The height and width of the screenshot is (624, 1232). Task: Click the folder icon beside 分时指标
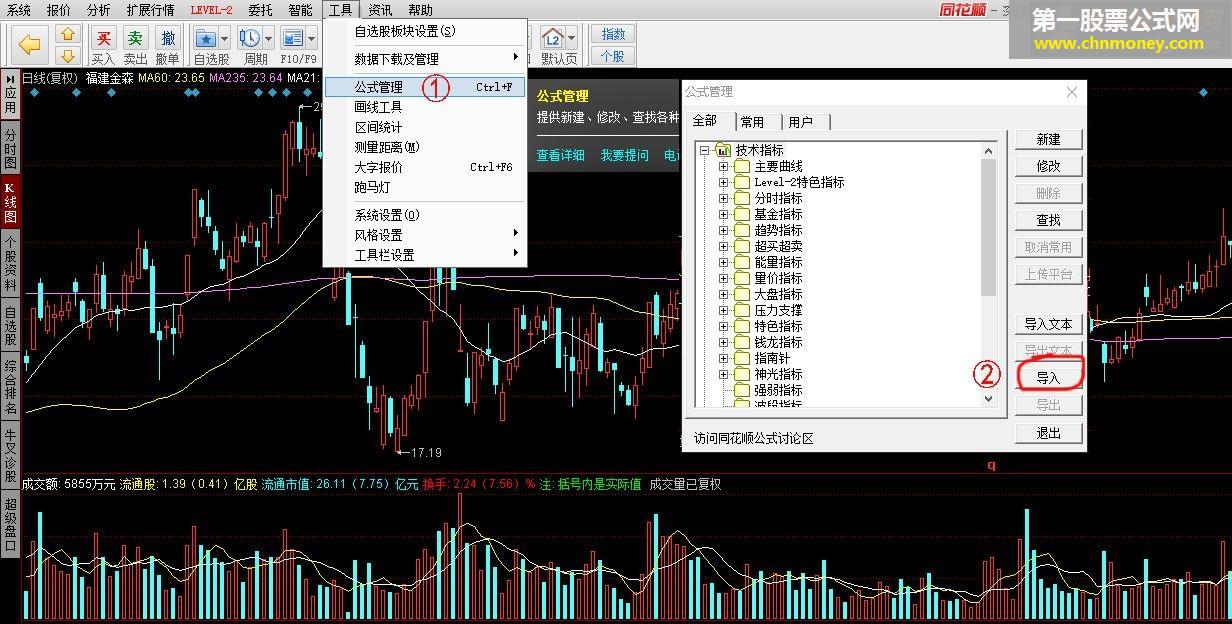742,198
